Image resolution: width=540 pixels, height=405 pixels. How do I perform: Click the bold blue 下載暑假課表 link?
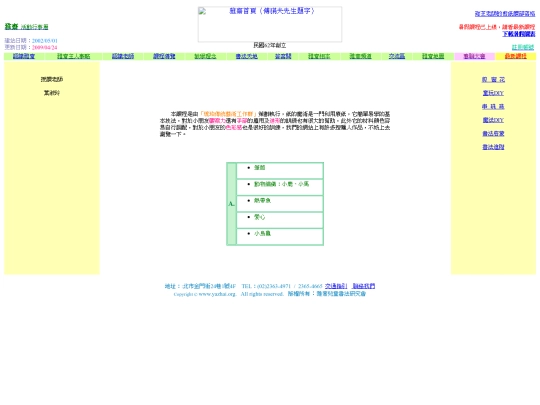(x=519, y=34)
